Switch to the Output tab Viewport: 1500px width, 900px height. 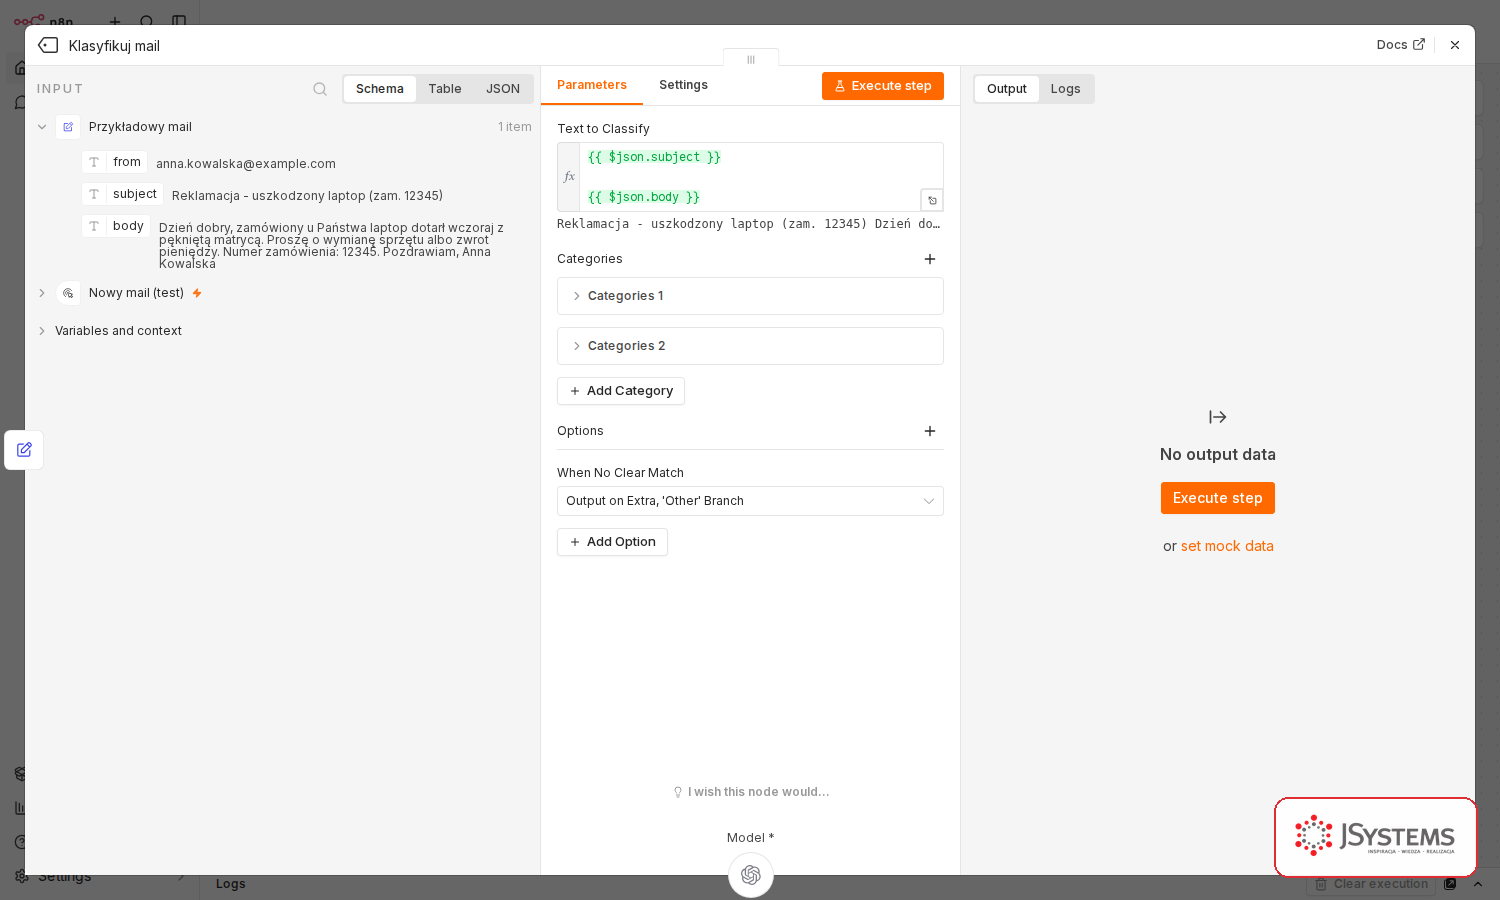(1007, 89)
